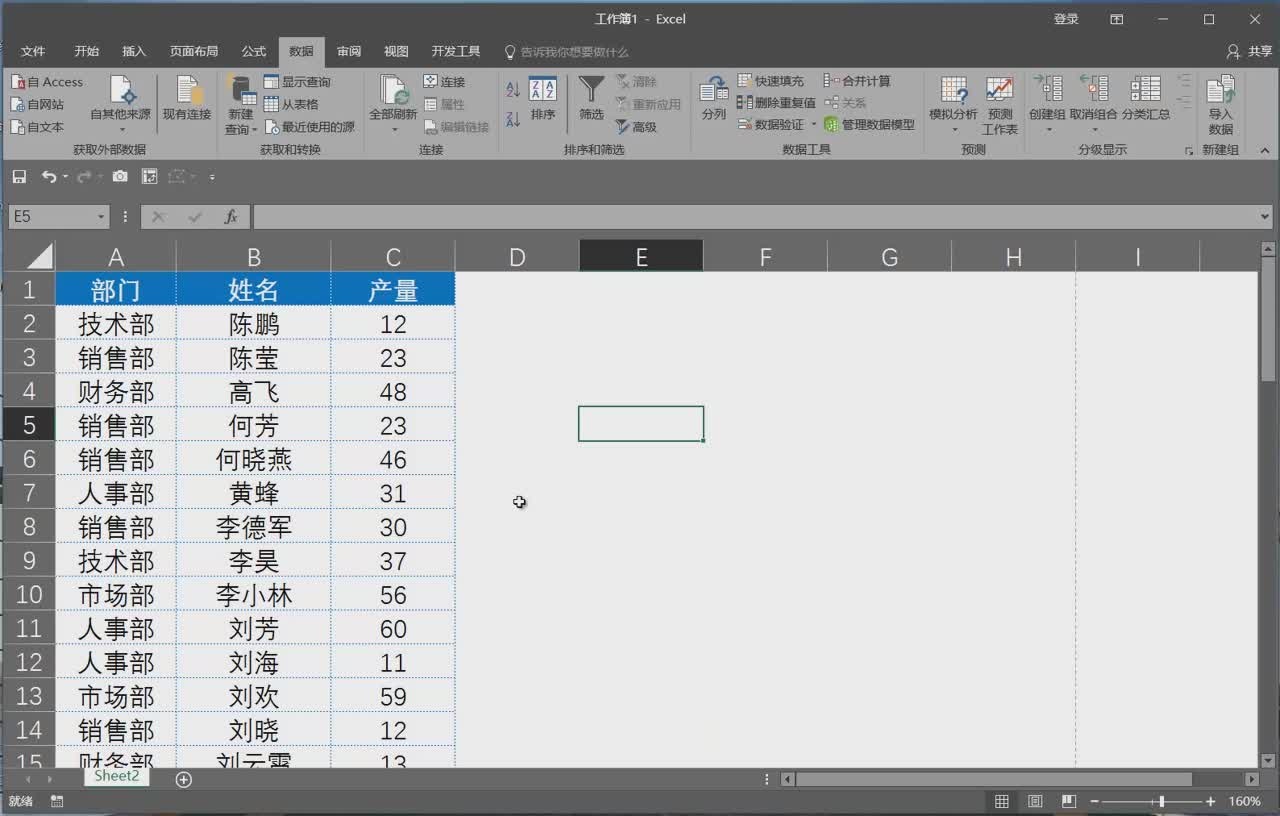Add a new sheet with plus button
1280x816 pixels.
(x=184, y=779)
